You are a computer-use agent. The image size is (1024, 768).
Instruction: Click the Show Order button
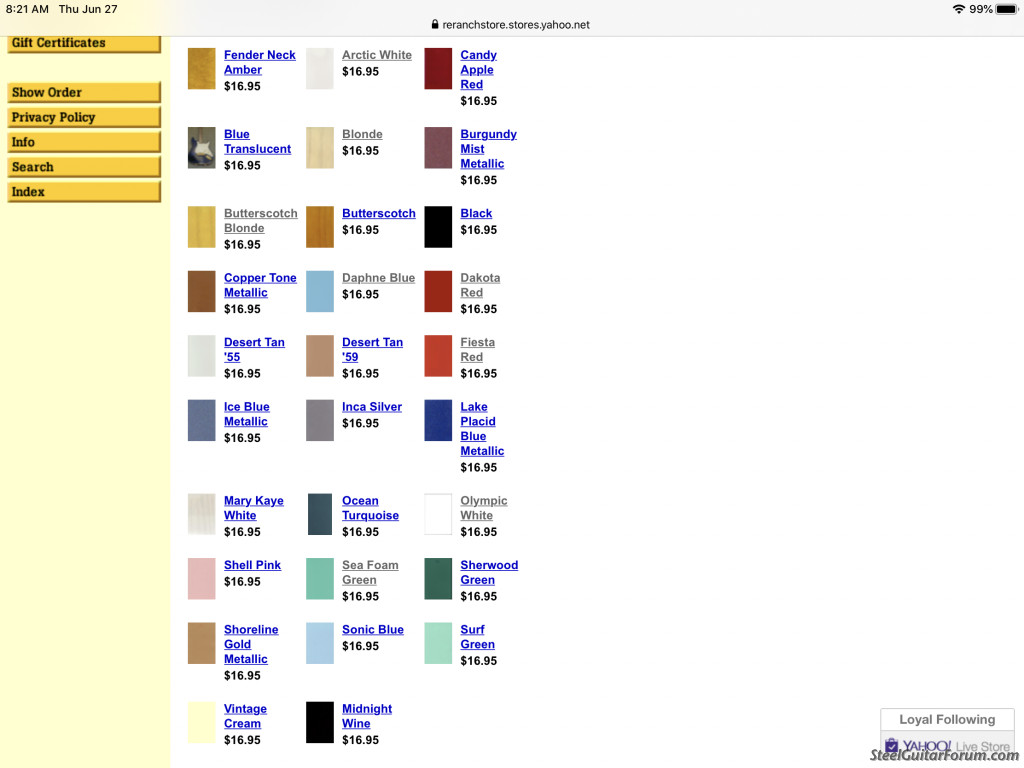[84, 93]
